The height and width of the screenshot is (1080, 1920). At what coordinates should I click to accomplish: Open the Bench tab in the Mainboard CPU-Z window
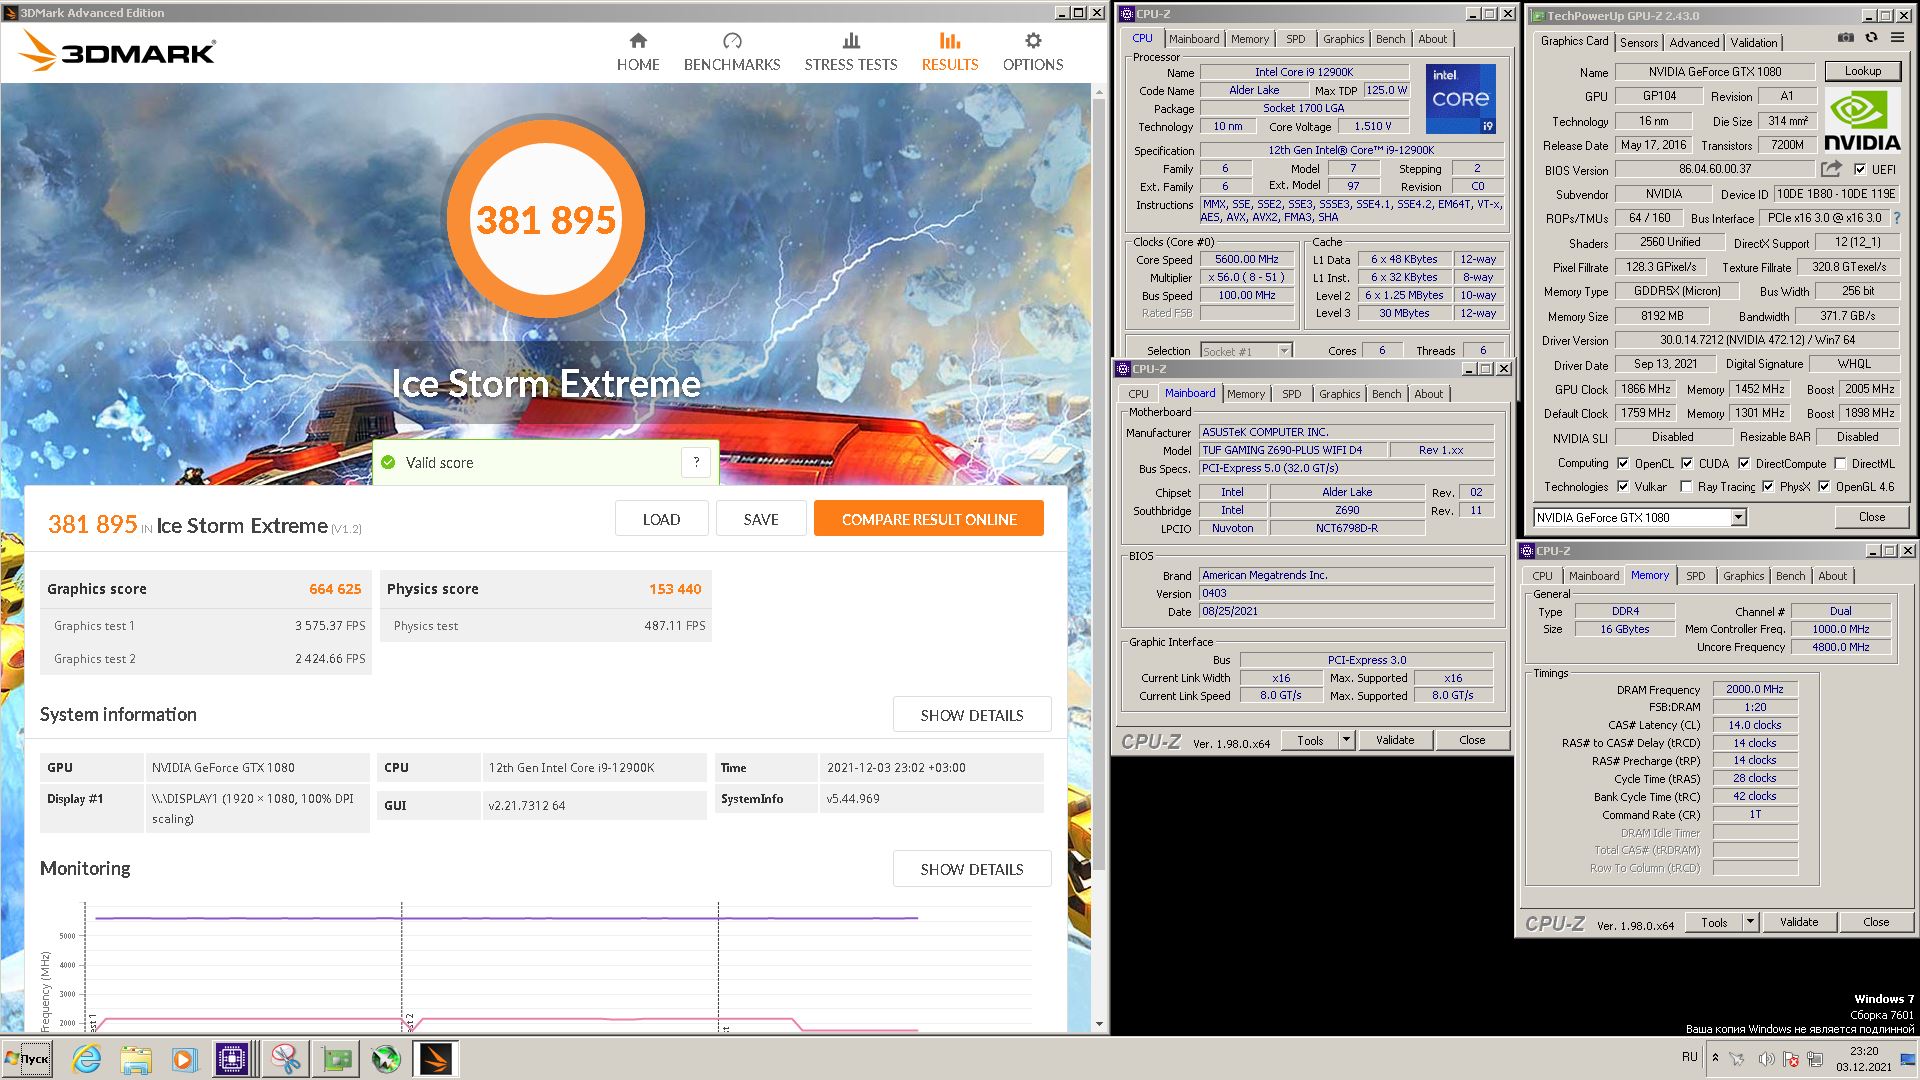[x=1386, y=394]
